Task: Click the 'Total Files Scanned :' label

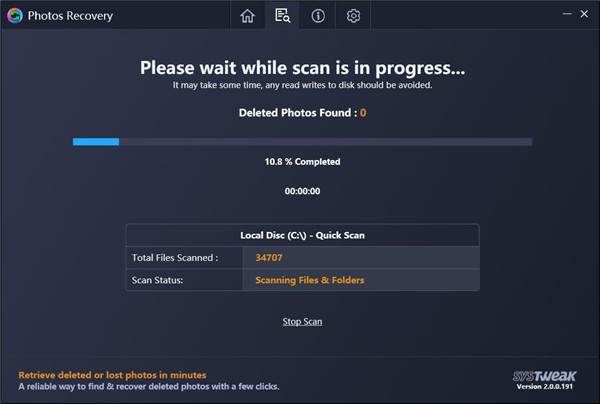Action: click(x=175, y=257)
